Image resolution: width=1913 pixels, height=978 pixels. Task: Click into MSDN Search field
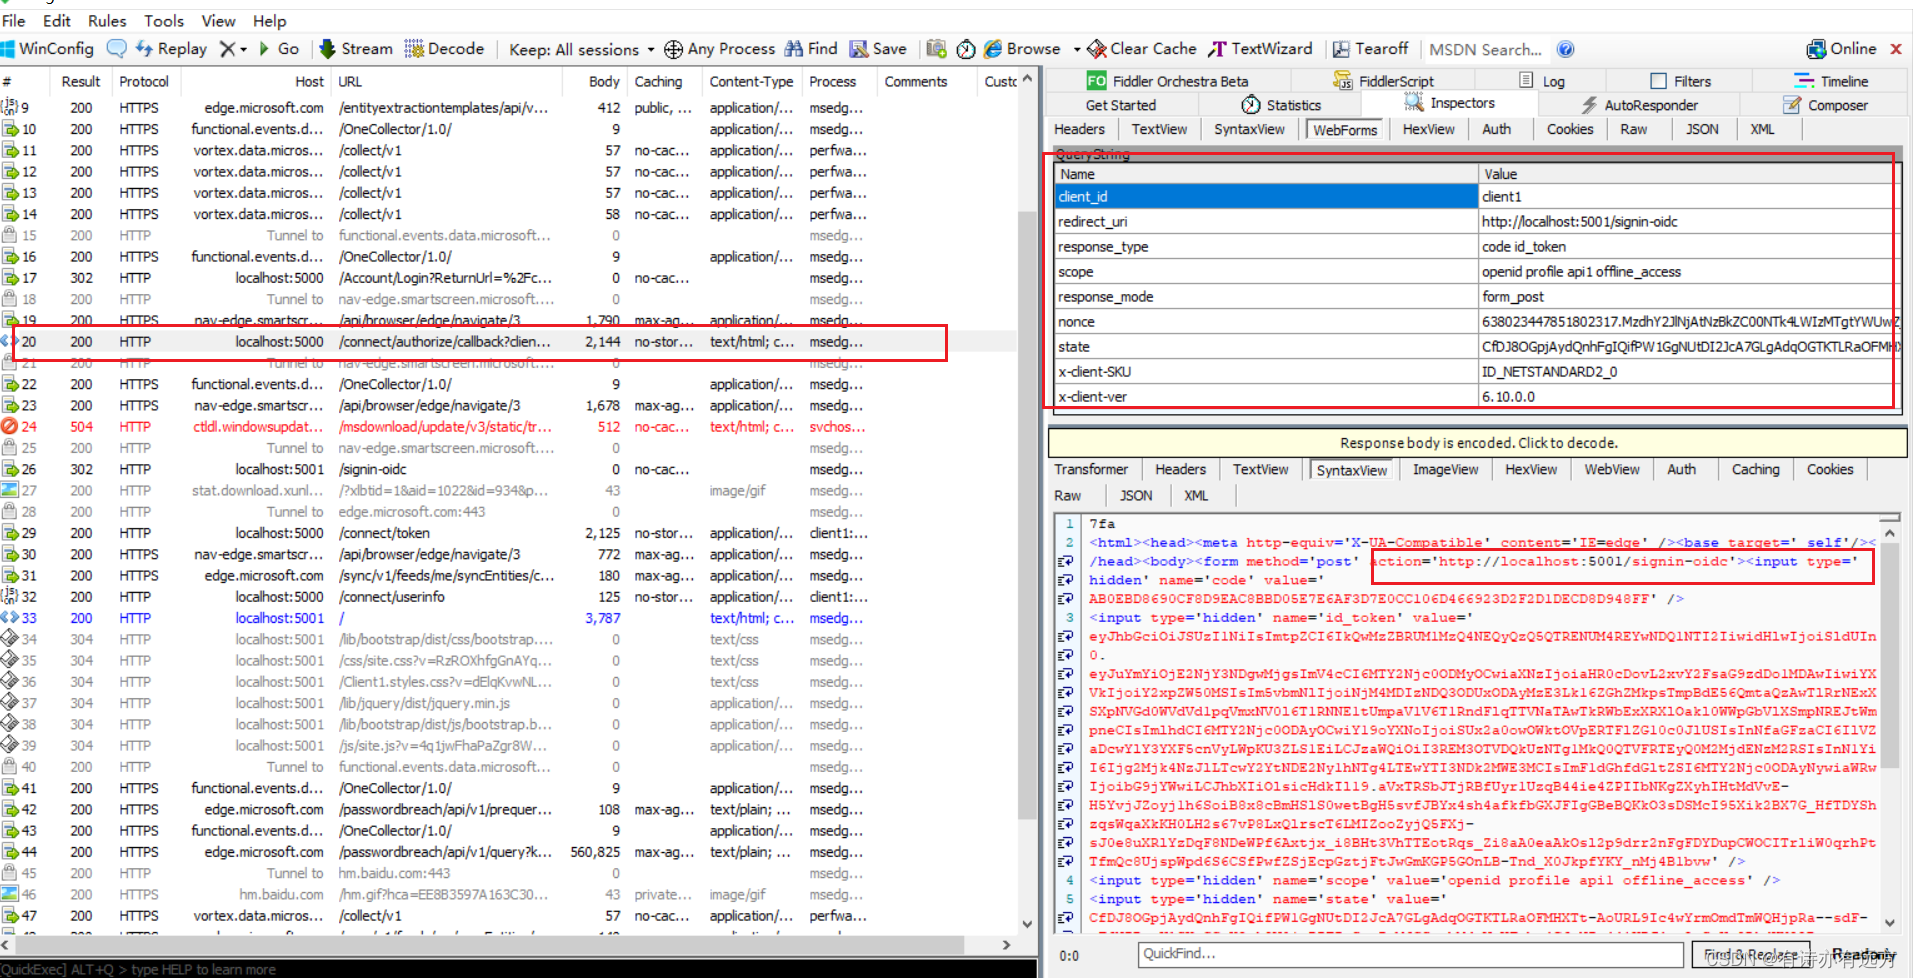tap(1485, 49)
